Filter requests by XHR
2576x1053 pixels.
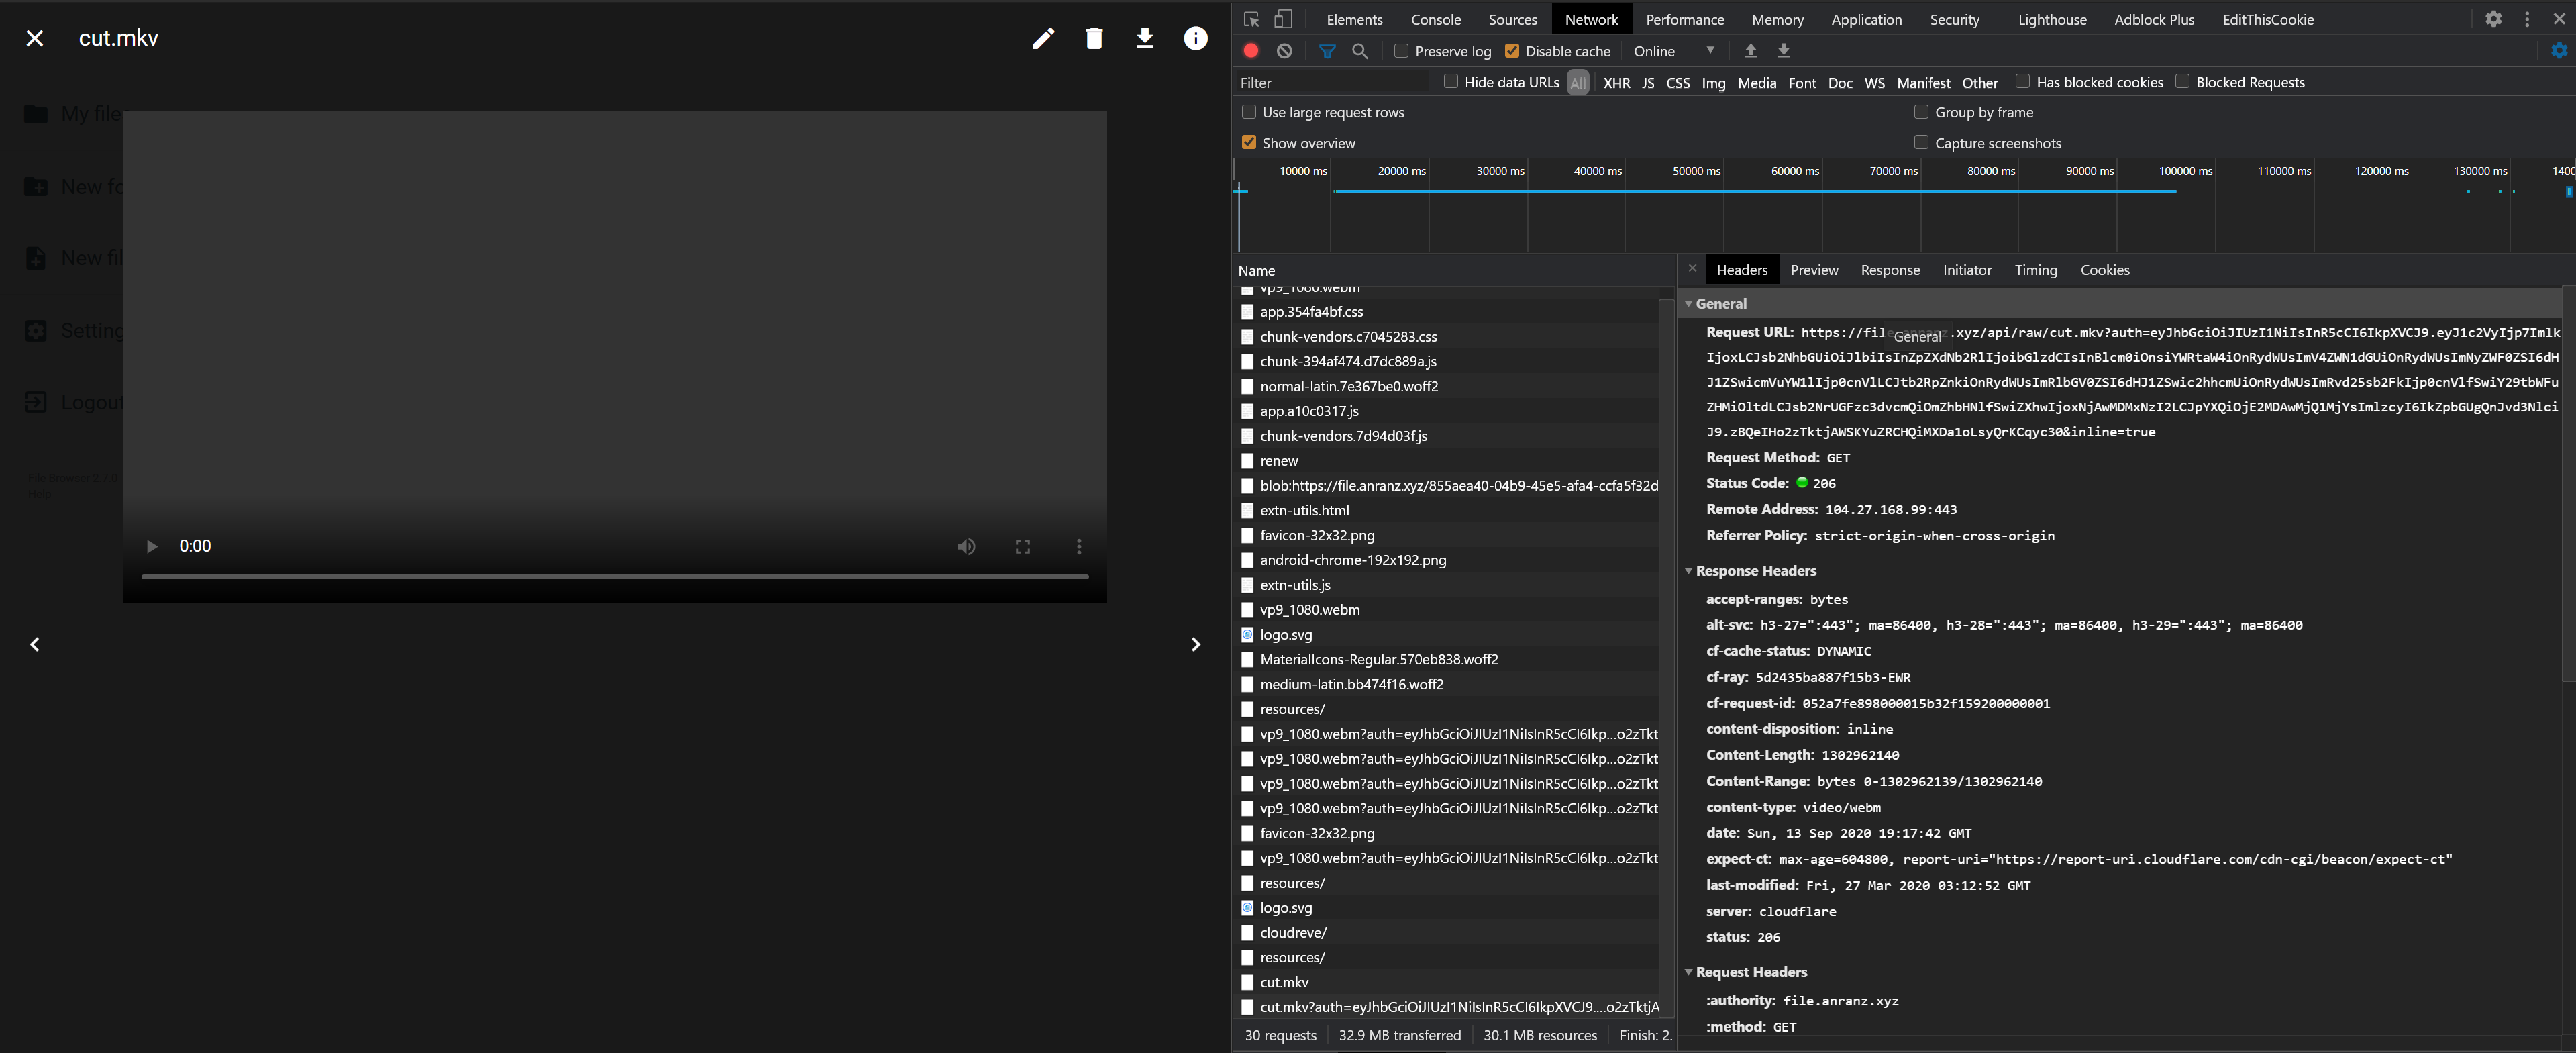[x=1616, y=83]
